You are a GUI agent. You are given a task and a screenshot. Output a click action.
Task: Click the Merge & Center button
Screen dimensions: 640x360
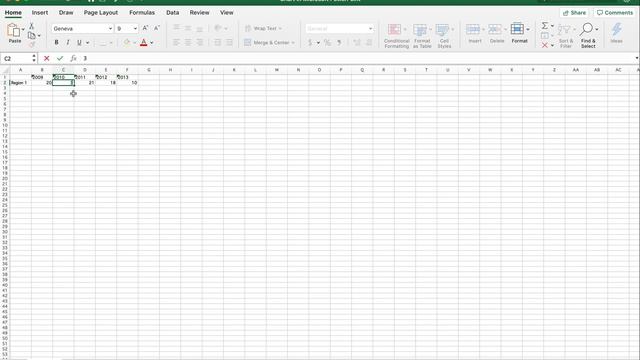pyautogui.click(x=269, y=42)
